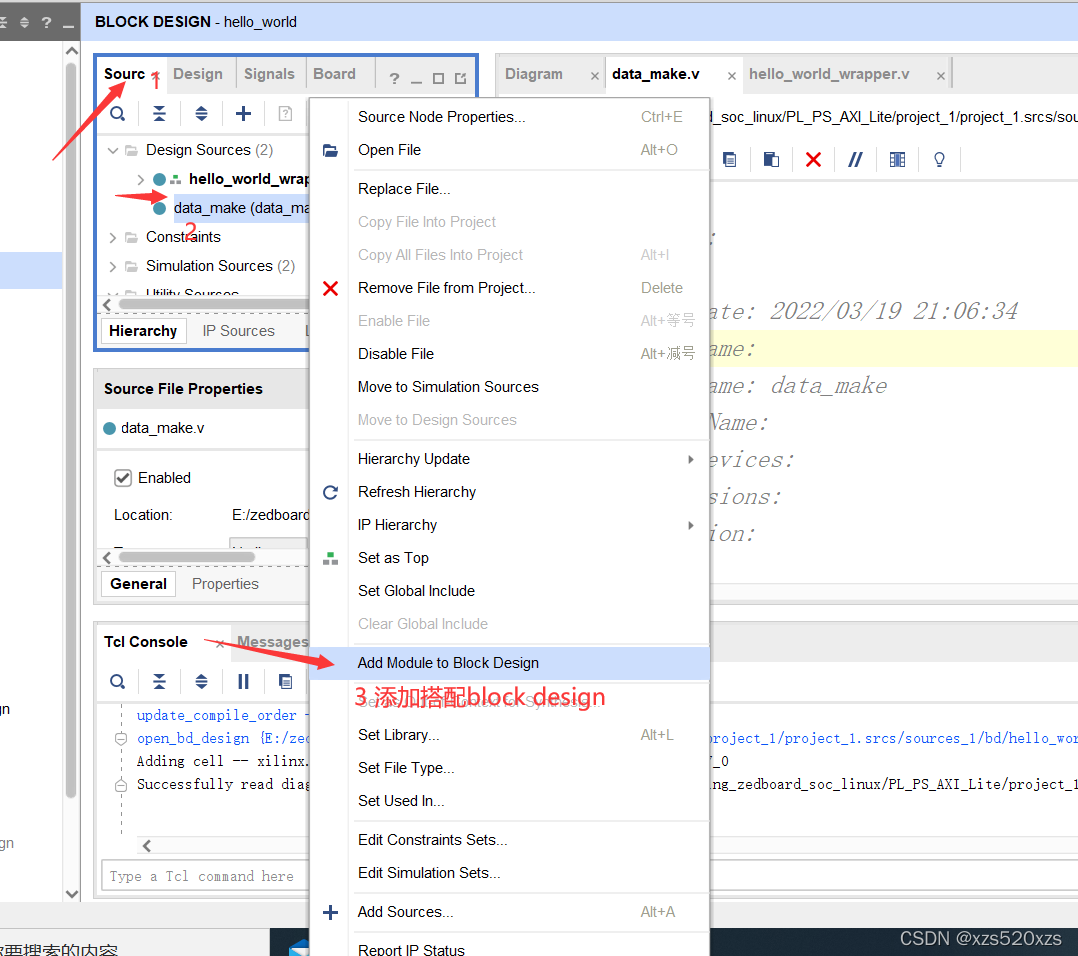Switch to the Board tab
Image resolution: width=1078 pixels, height=956 pixels.
tap(335, 74)
